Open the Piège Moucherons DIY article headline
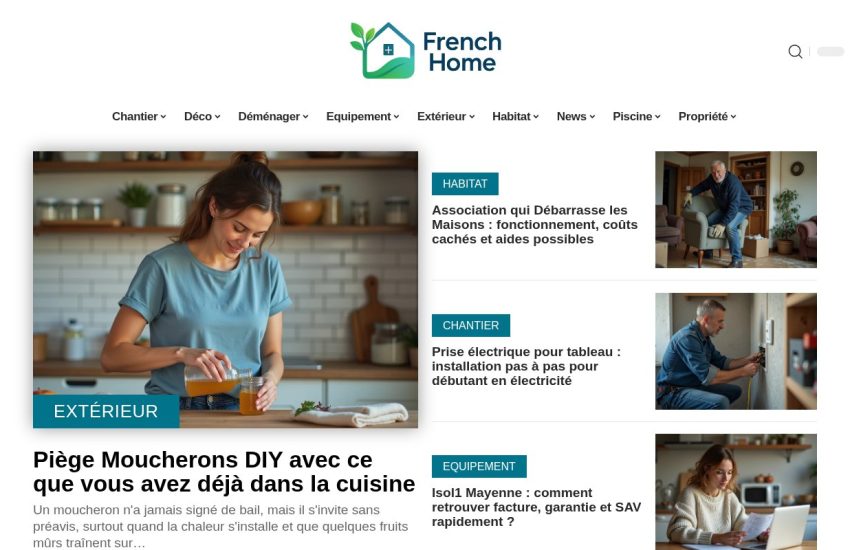The height and width of the screenshot is (550, 850). pyautogui.click(x=224, y=472)
